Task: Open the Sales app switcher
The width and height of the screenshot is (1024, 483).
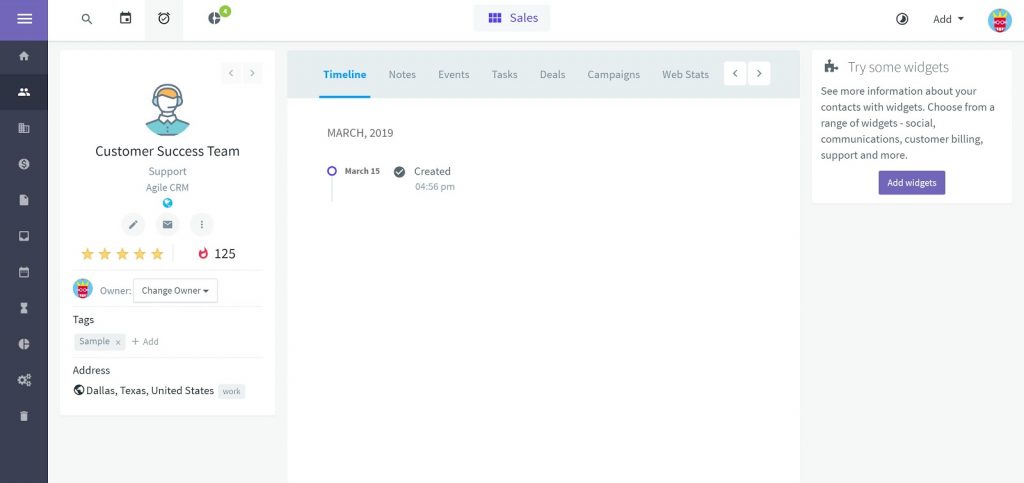Action: pos(512,18)
